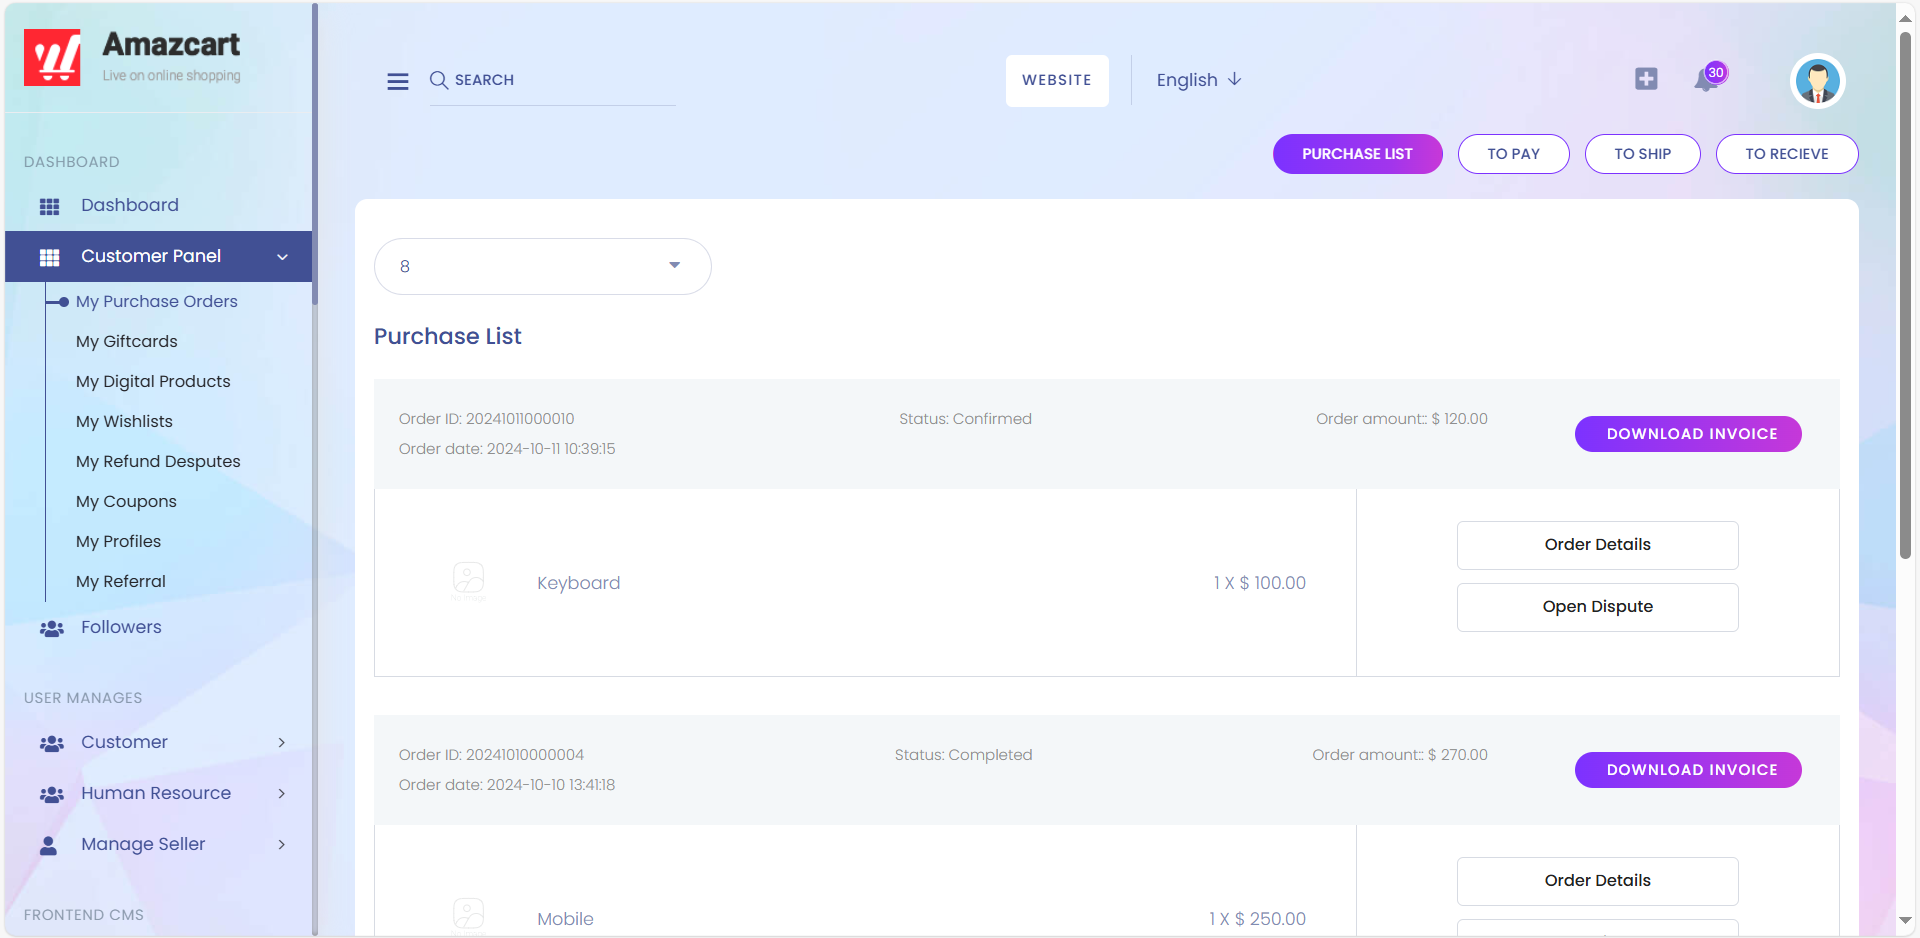
Task: Open the plus quick-add icon
Action: click(1646, 79)
